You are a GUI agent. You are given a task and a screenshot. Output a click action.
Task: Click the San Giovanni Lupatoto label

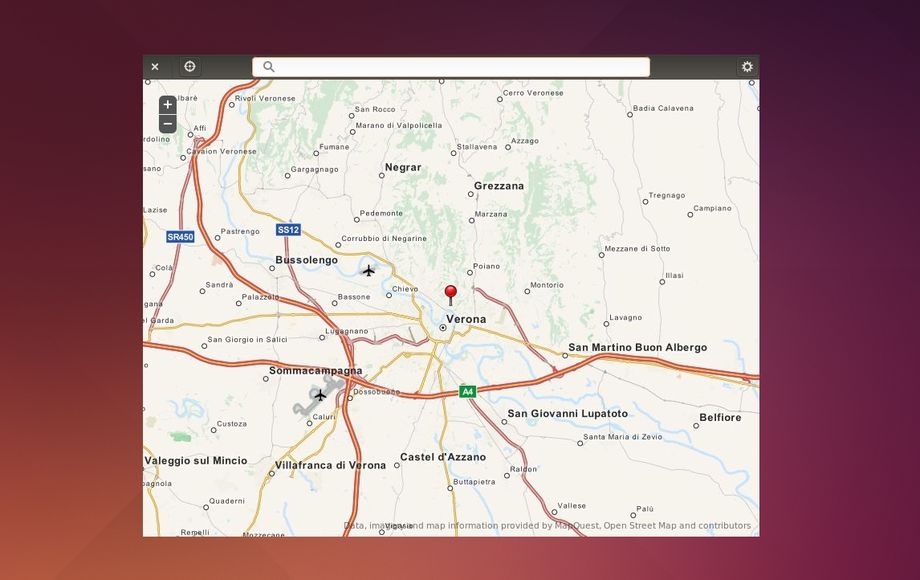pos(567,413)
